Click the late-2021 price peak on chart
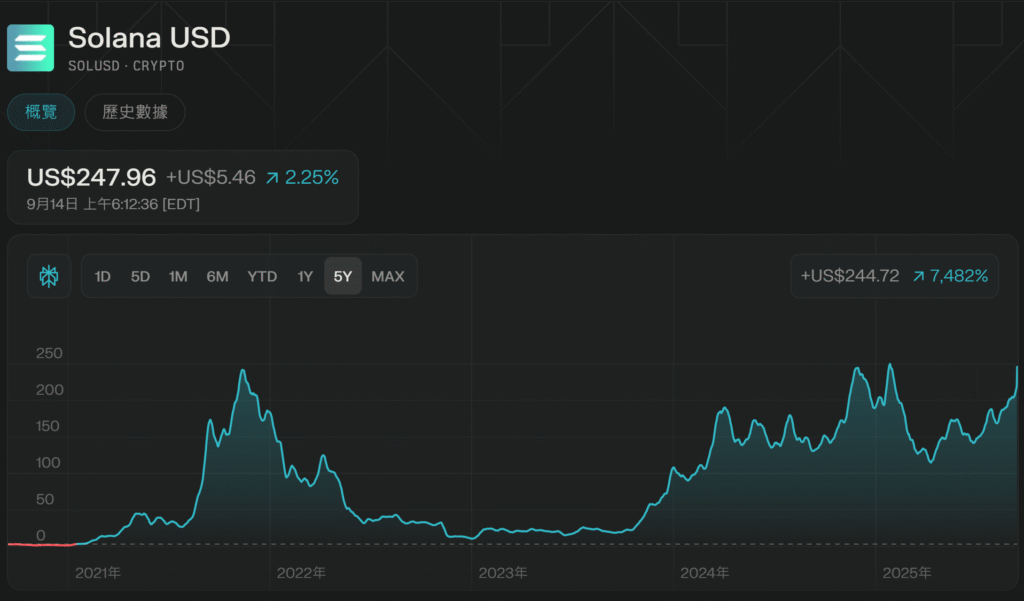Screen dimensions: 1024x601 click(x=243, y=370)
